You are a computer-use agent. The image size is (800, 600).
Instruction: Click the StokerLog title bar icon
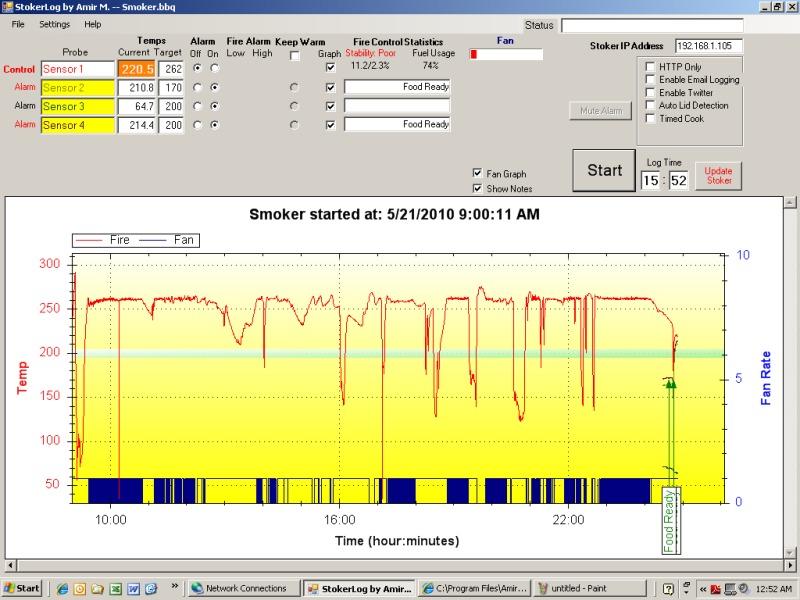(x=7, y=6)
